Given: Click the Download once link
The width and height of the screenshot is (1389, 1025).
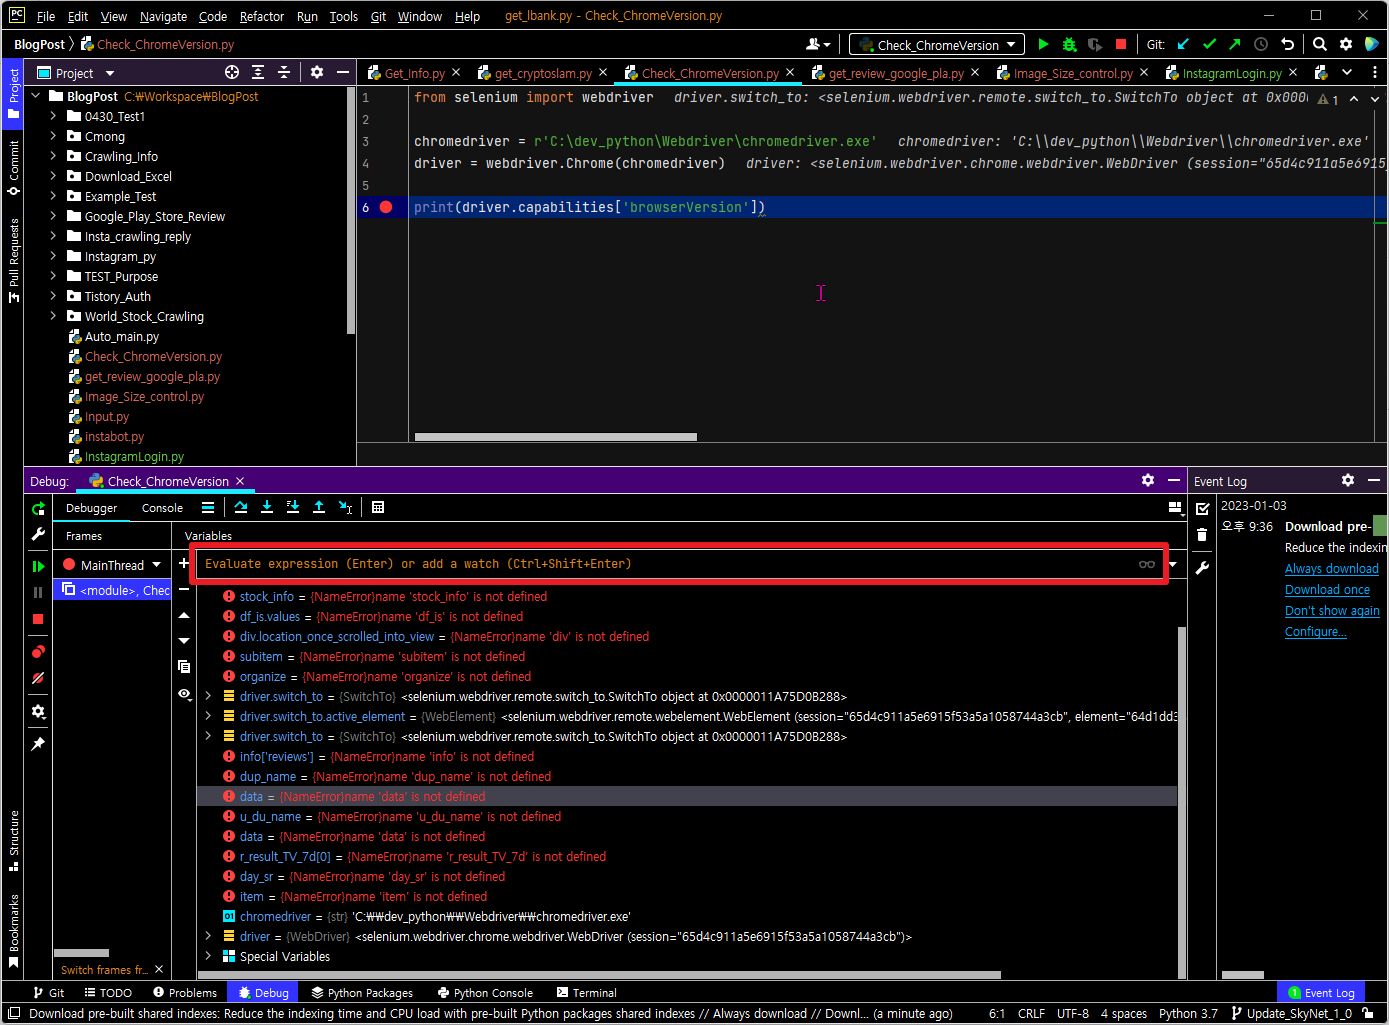Looking at the screenshot, I should tap(1327, 589).
